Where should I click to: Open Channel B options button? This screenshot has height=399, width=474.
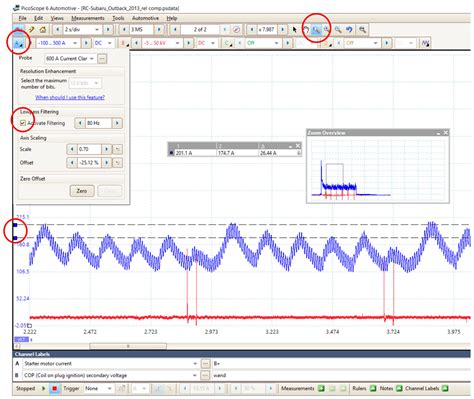click(x=125, y=43)
